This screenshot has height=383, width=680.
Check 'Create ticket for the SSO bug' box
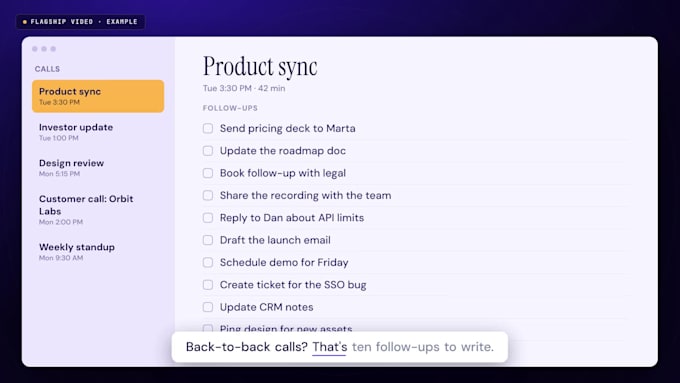[x=208, y=285]
